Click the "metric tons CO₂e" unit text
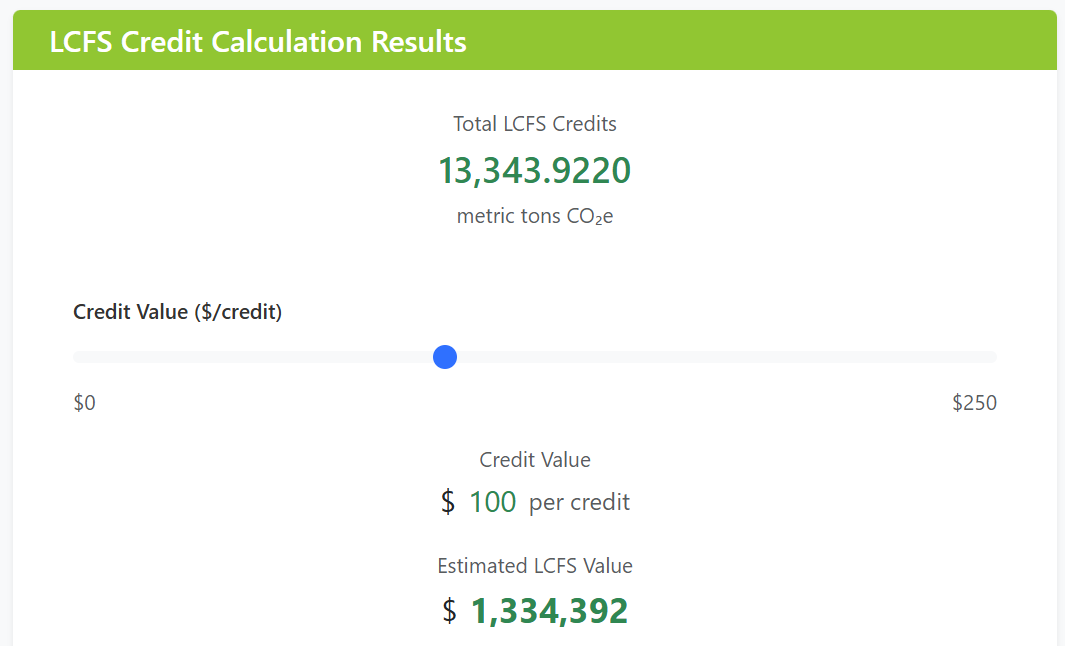This screenshot has height=646, width=1065. 535,216
